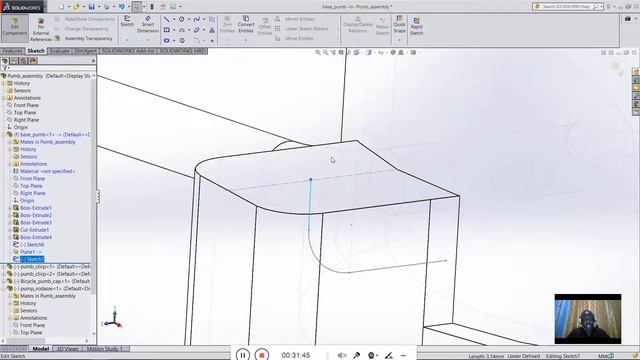Select the Ellipse sketch tool
The height and width of the screenshot is (360, 640).
197,30
